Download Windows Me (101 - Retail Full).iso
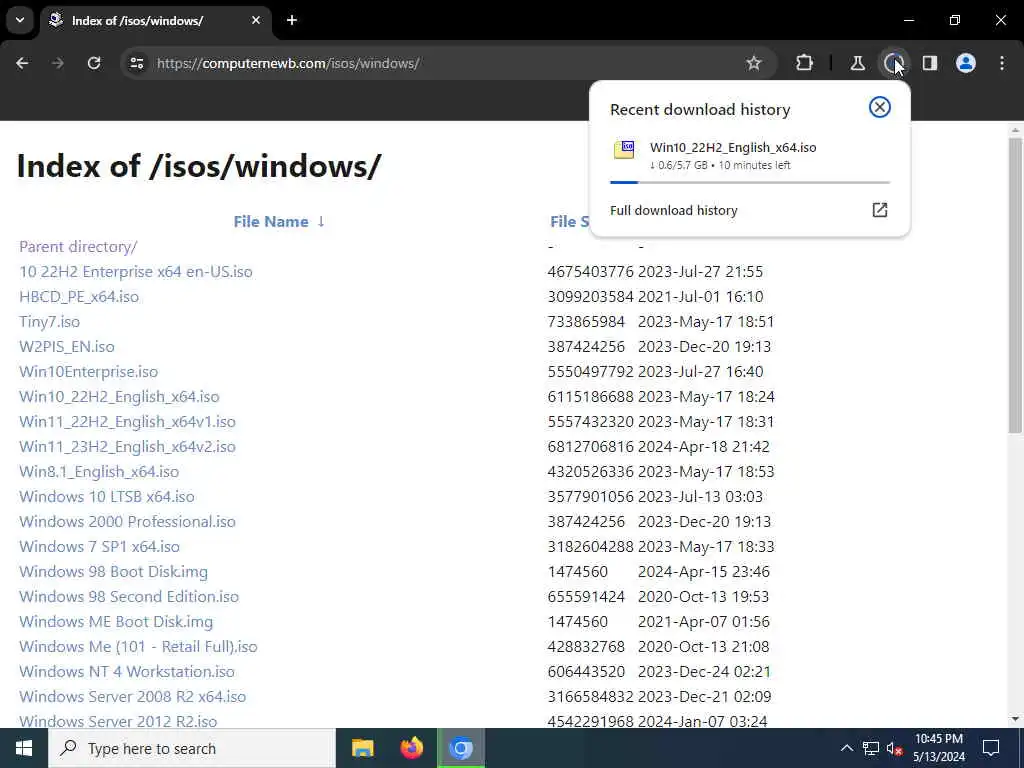 pos(138,647)
